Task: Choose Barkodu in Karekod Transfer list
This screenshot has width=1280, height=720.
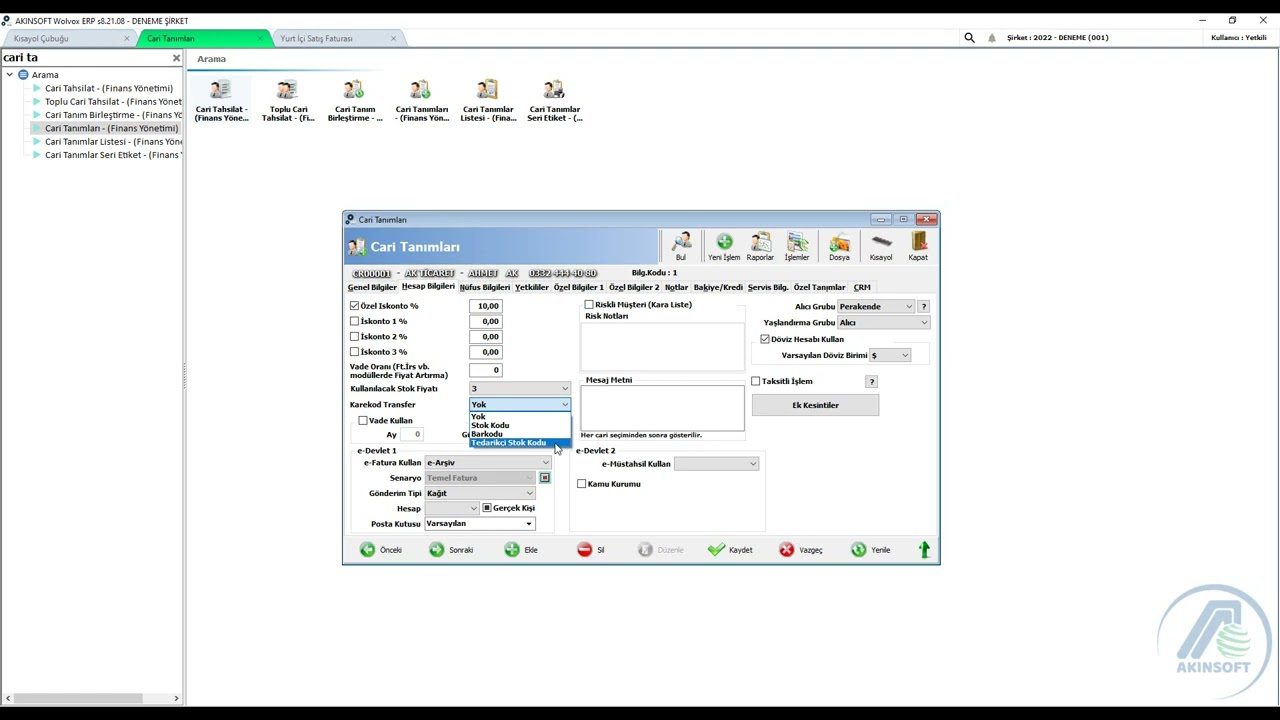Action: (x=519, y=434)
